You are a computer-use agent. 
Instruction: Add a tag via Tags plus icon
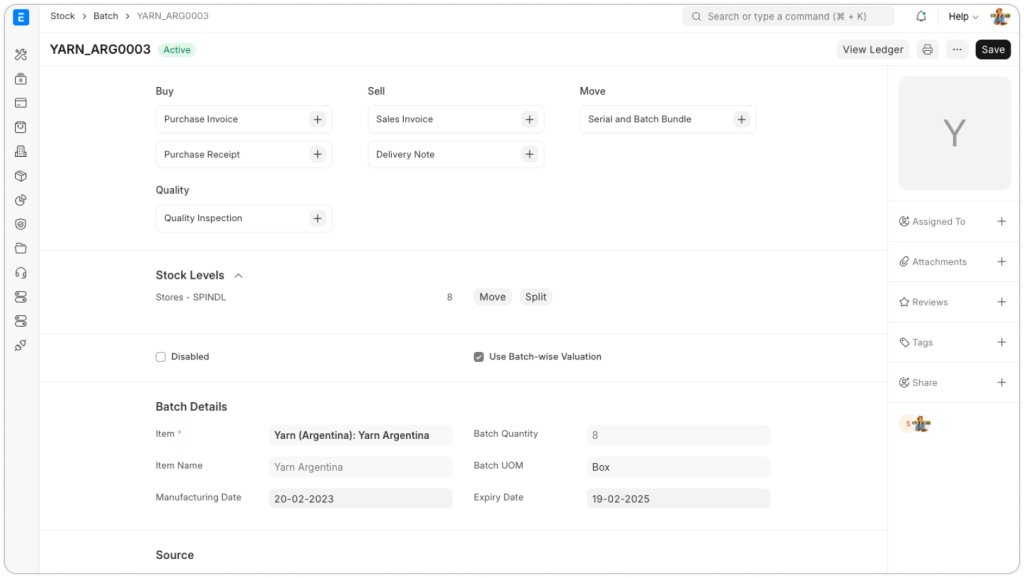(1001, 342)
